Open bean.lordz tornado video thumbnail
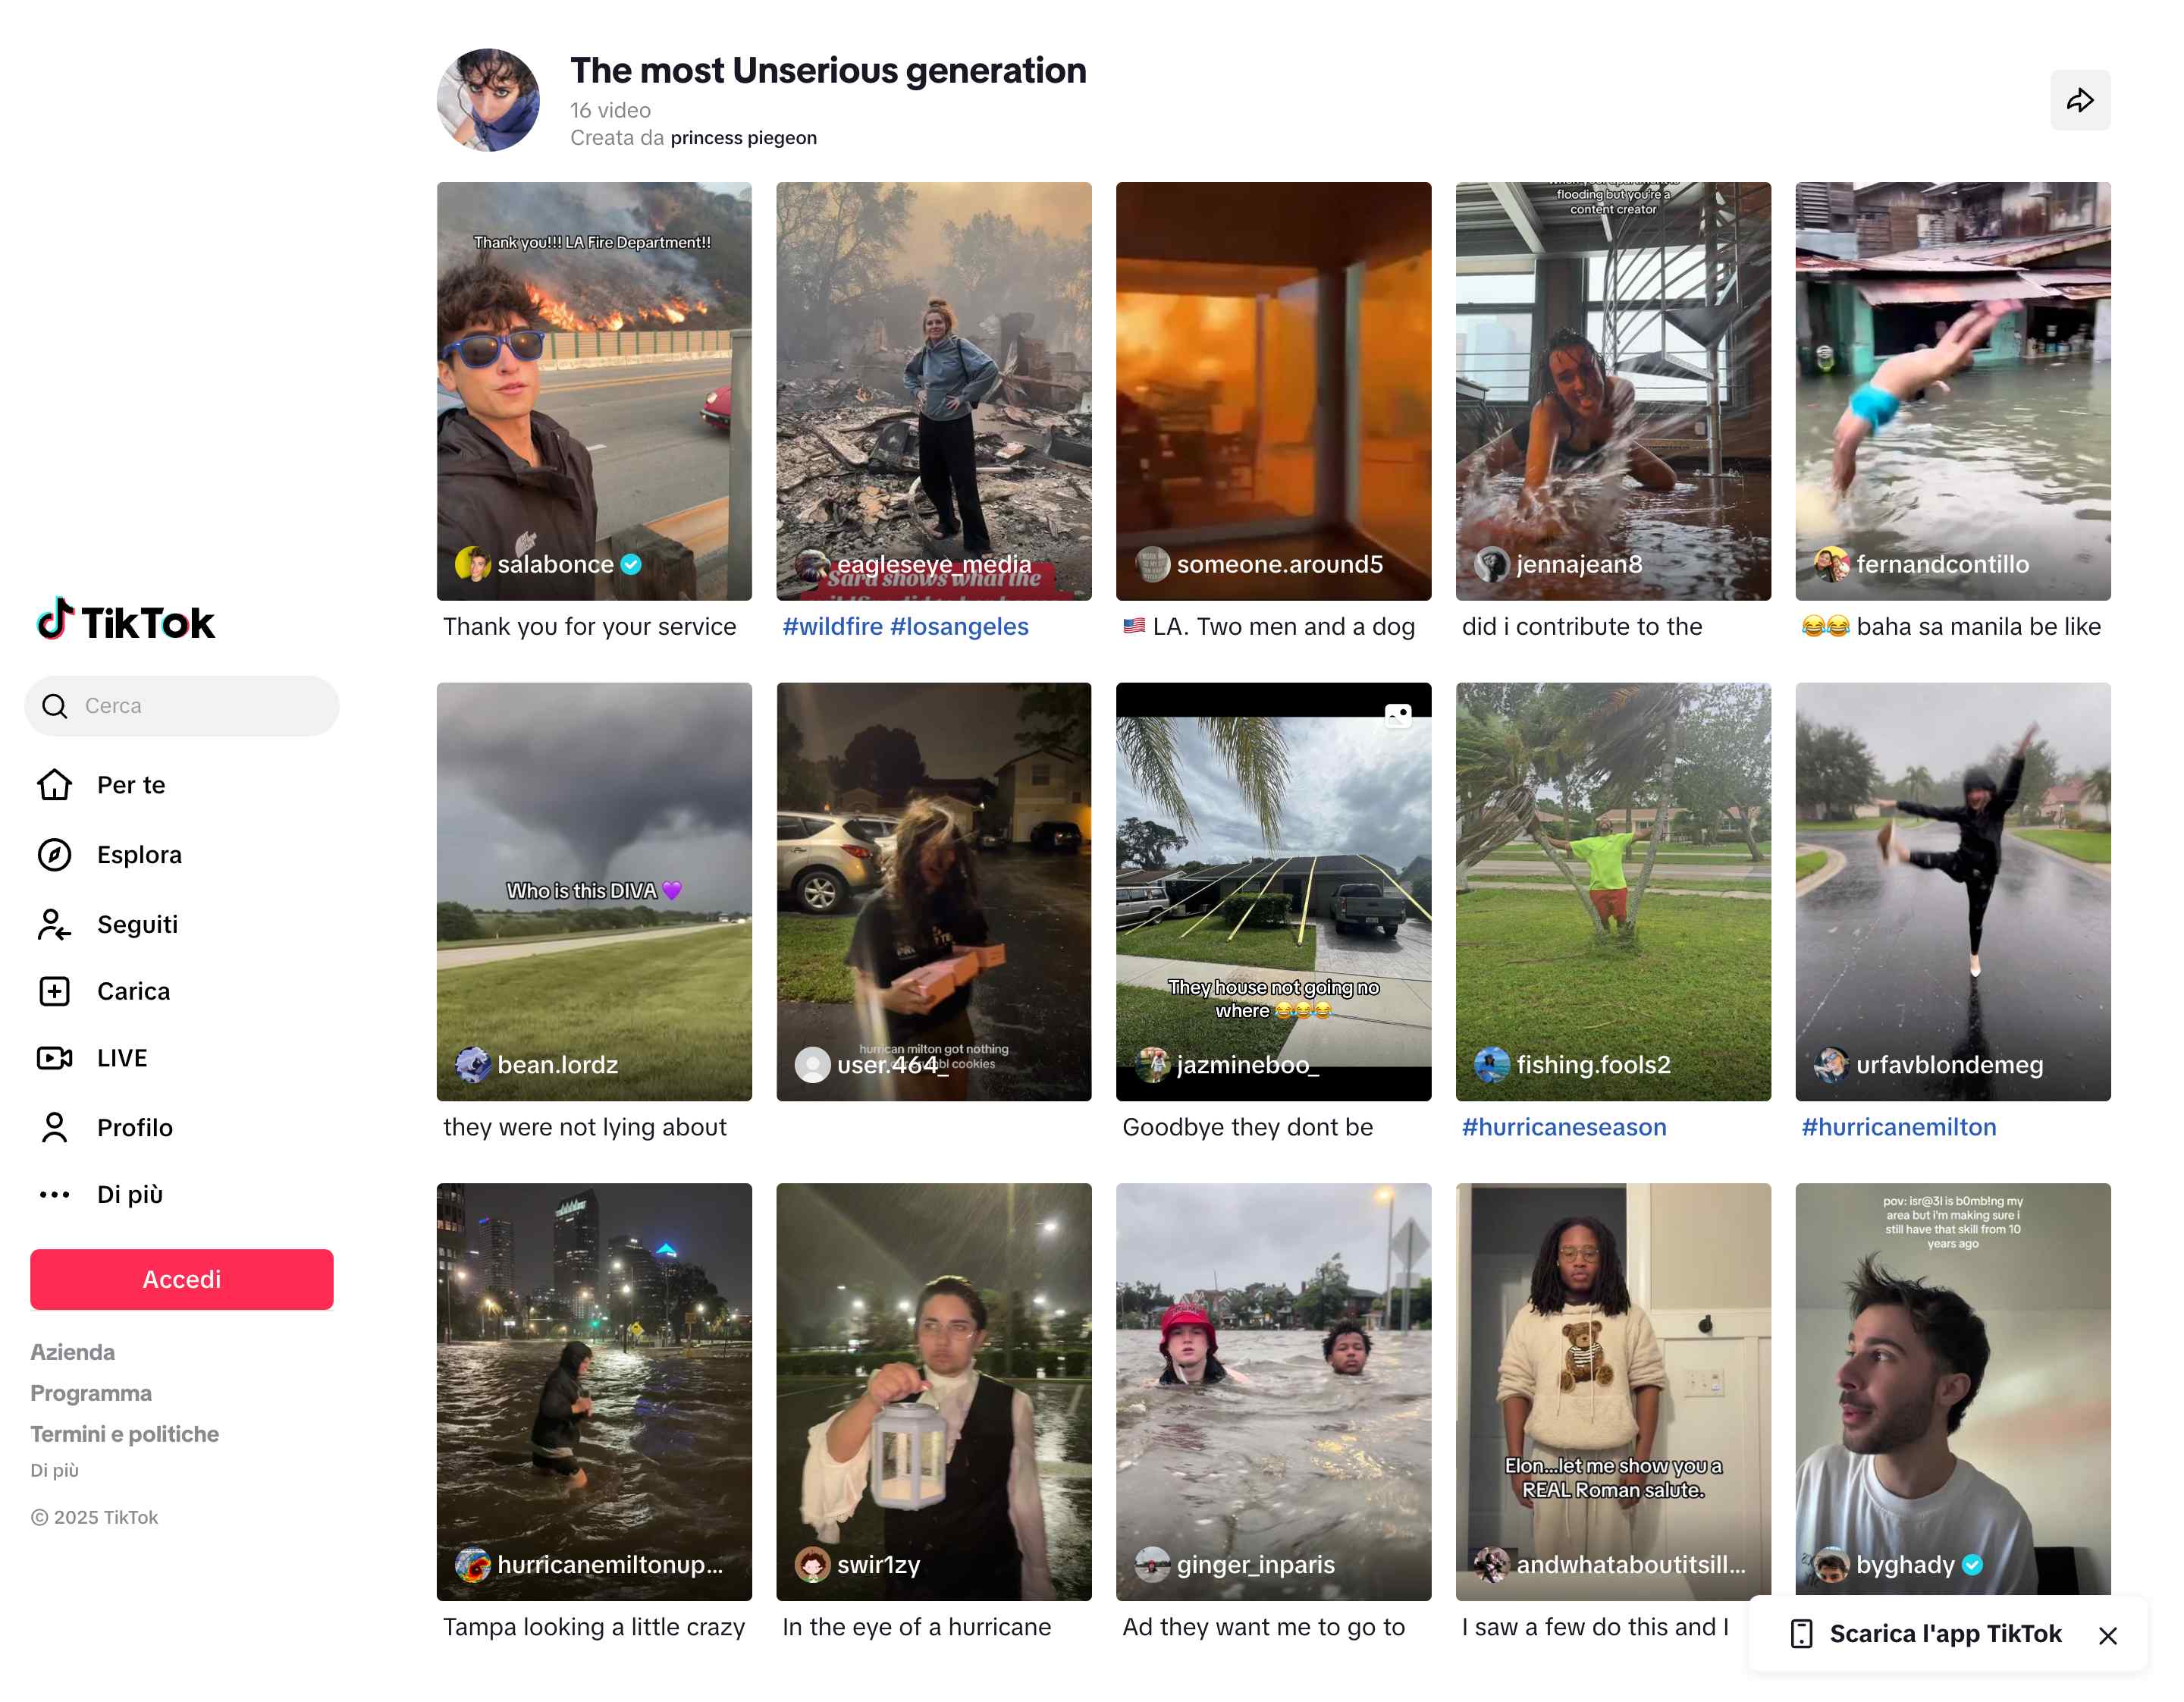This screenshot has width=2184, height=1702. point(594,892)
